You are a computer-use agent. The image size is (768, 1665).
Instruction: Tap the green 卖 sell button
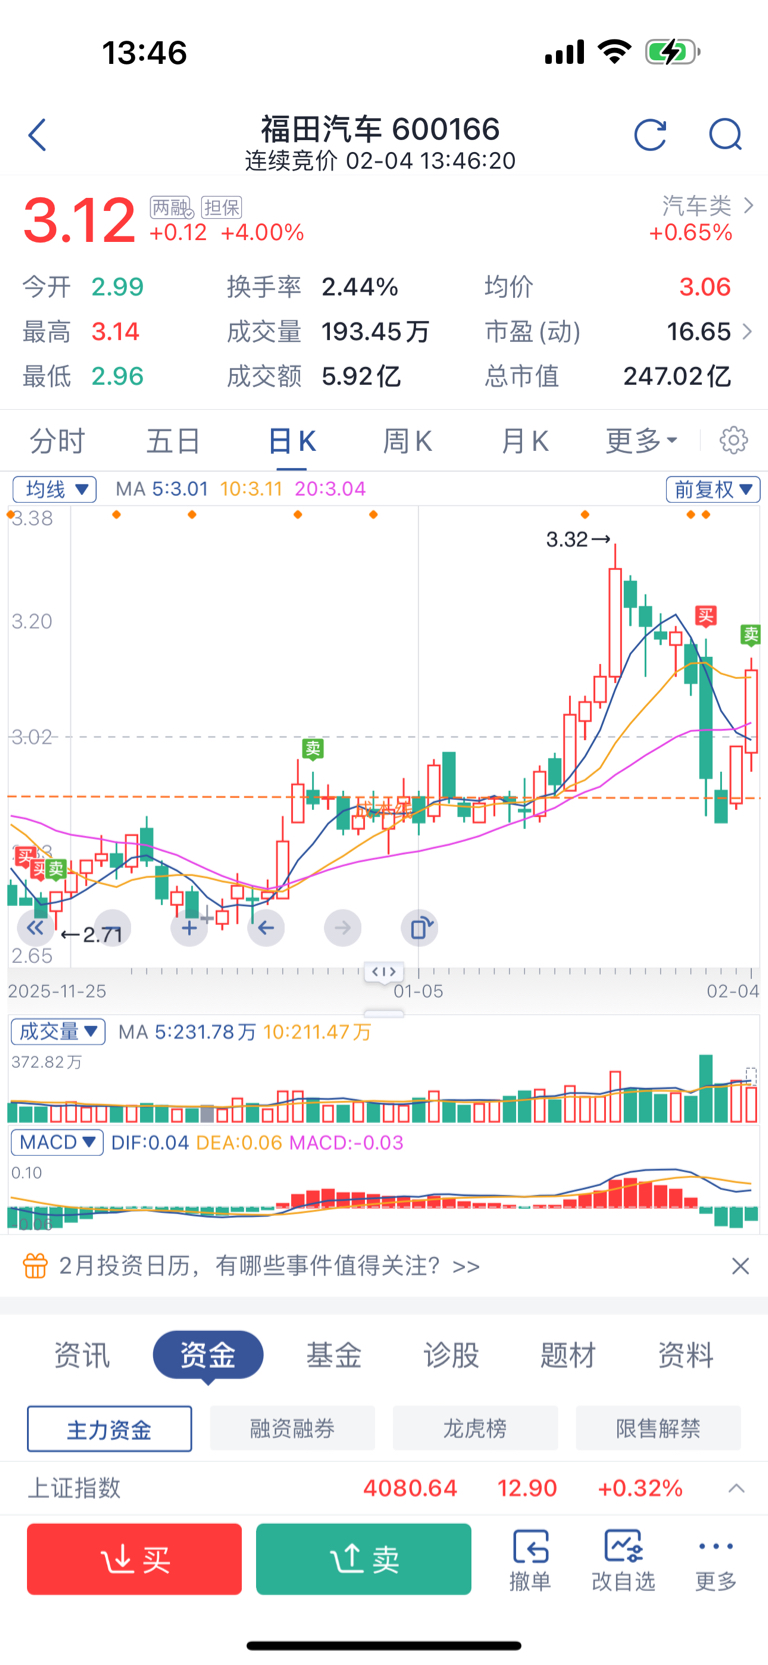pyautogui.click(x=364, y=1559)
